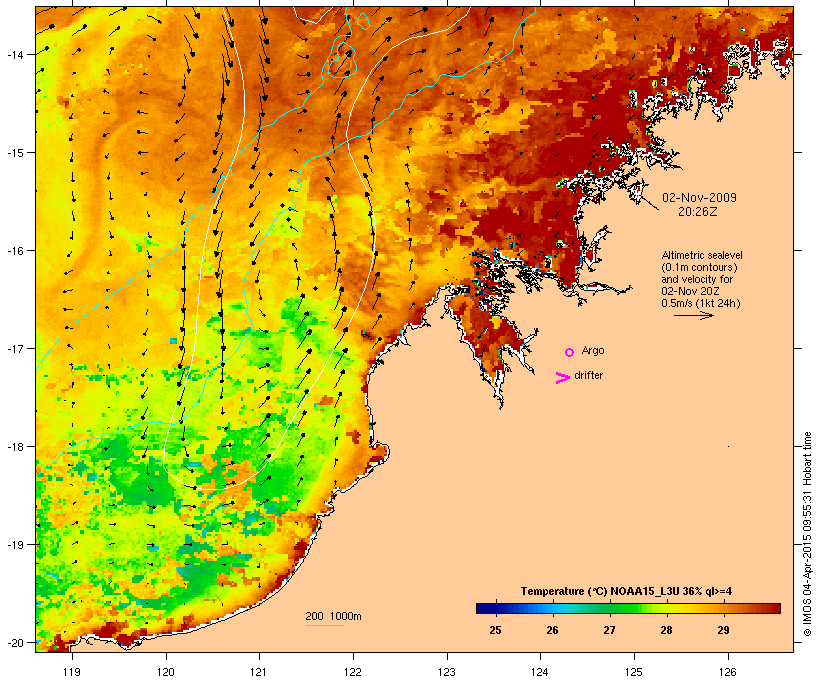Click the 'Argo' legend label
Viewport: 820px width, 680px height.
593,350
